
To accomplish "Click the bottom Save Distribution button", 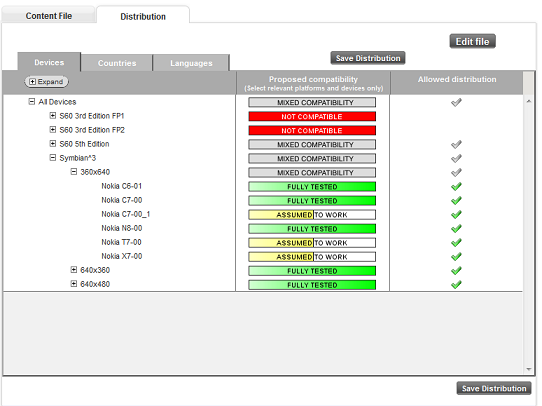I will pos(494,388).
